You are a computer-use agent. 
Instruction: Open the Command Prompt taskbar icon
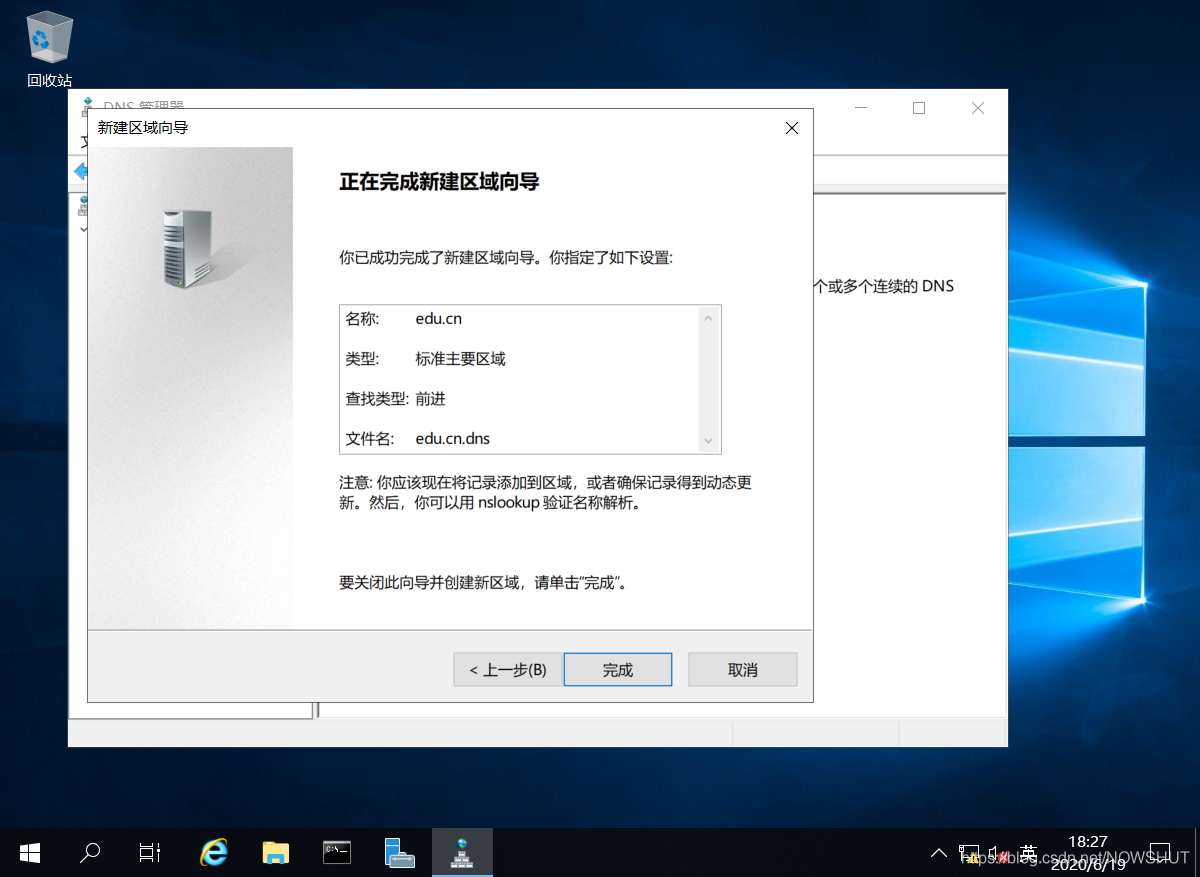pos(337,852)
